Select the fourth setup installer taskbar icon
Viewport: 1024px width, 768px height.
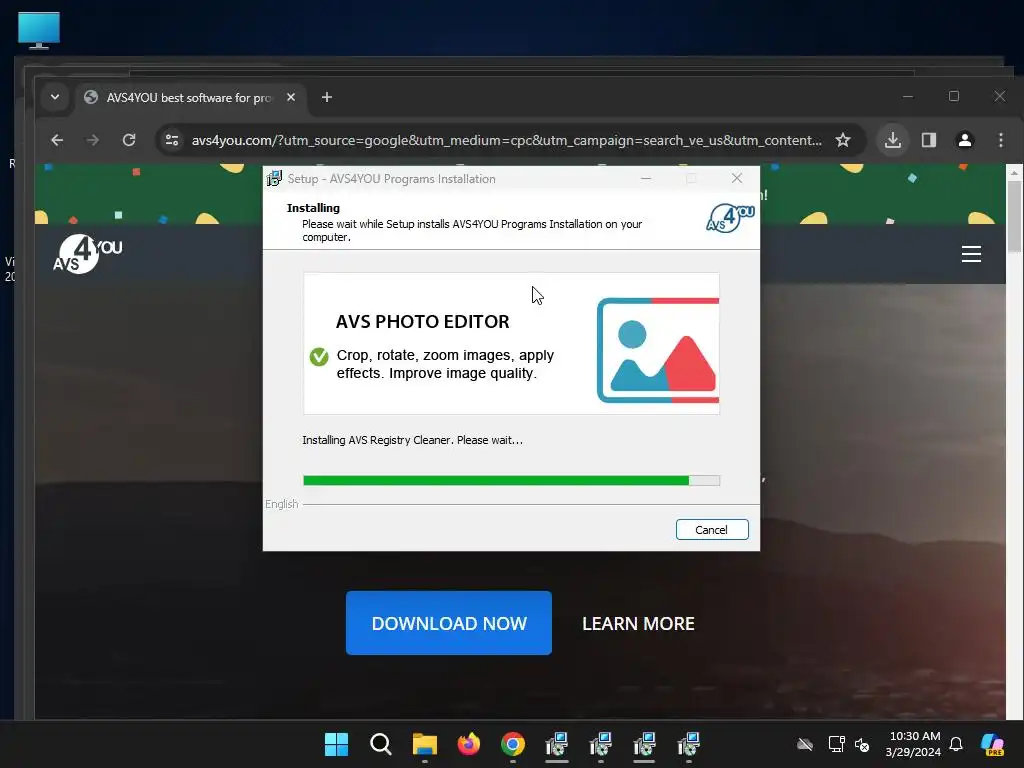[688, 744]
